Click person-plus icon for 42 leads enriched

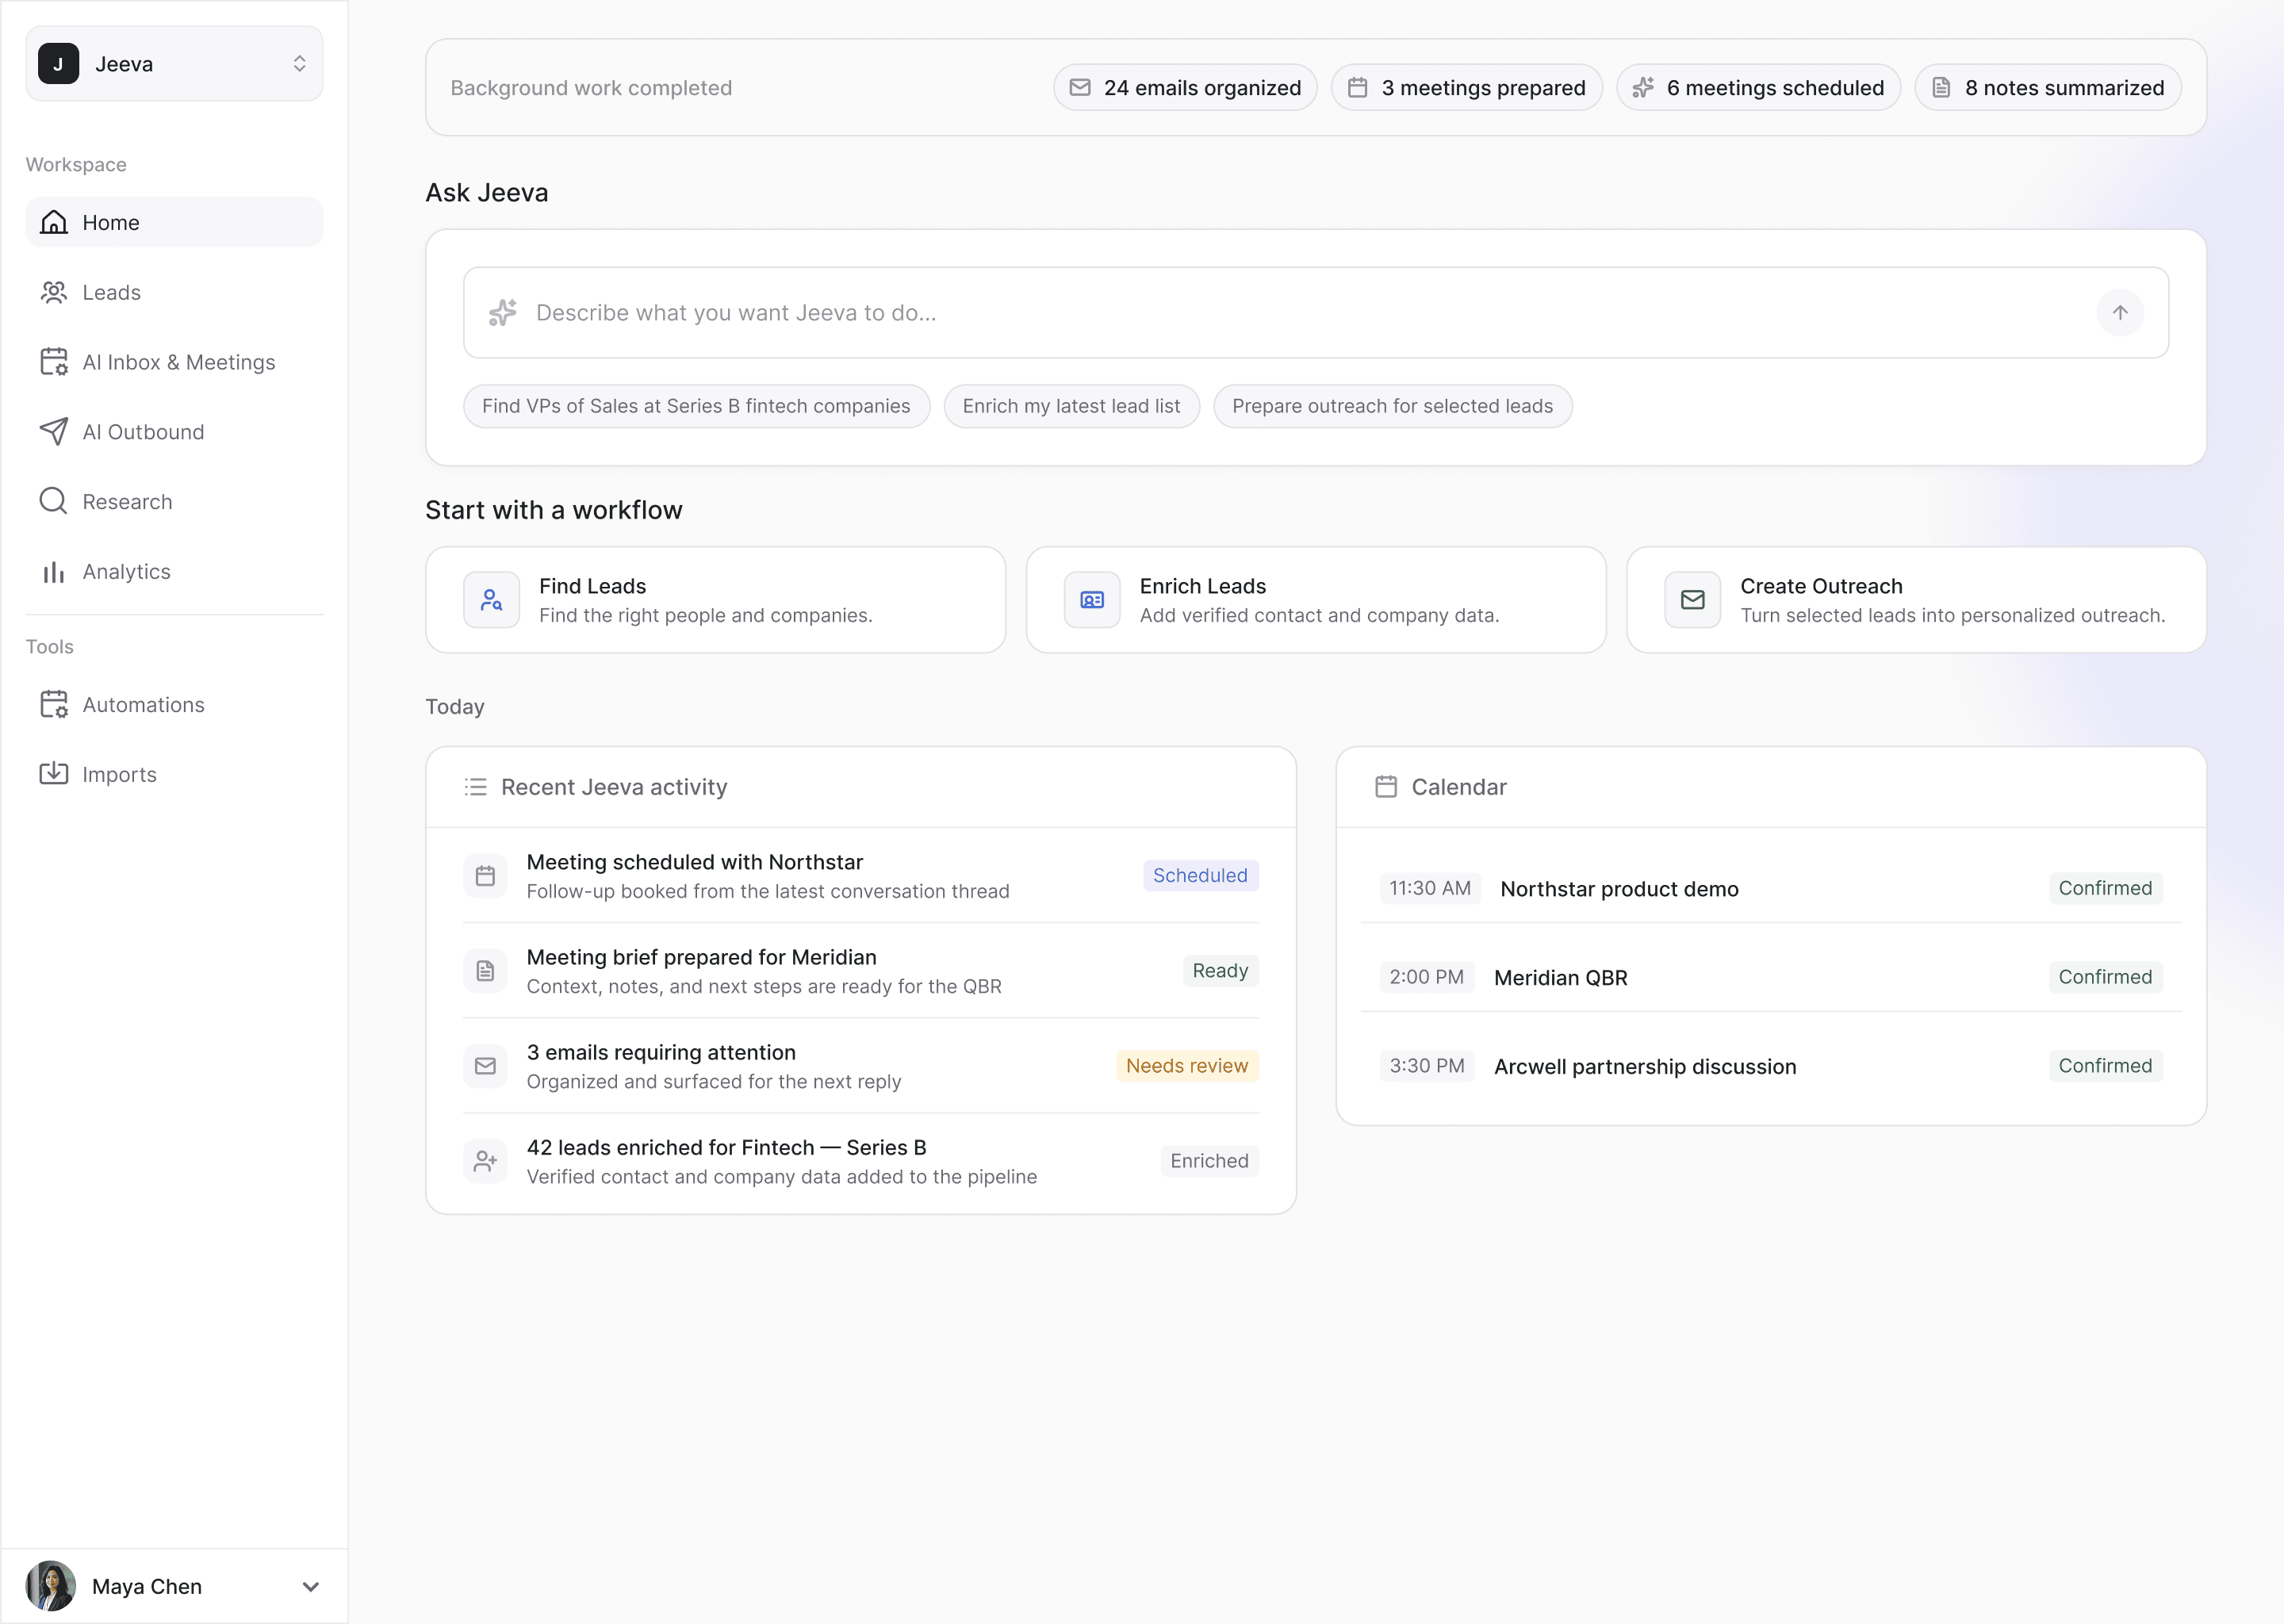[x=485, y=1161]
